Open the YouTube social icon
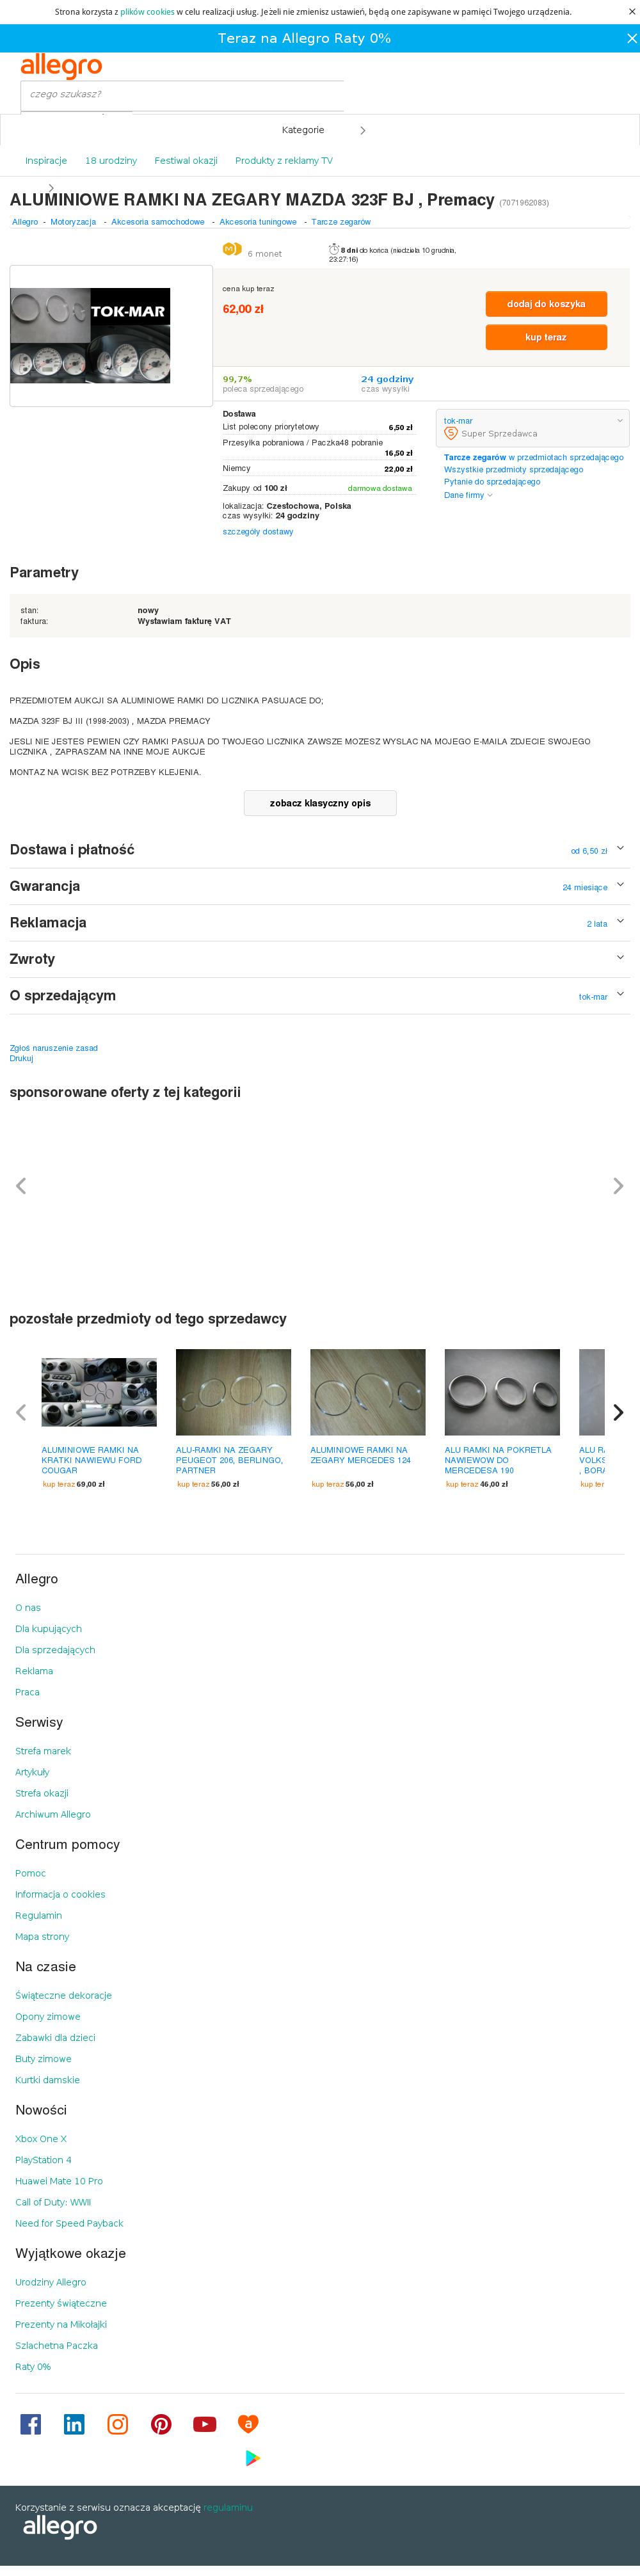The height and width of the screenshot is (2576, 640). pyautogui.click(x=205, y=2423)
